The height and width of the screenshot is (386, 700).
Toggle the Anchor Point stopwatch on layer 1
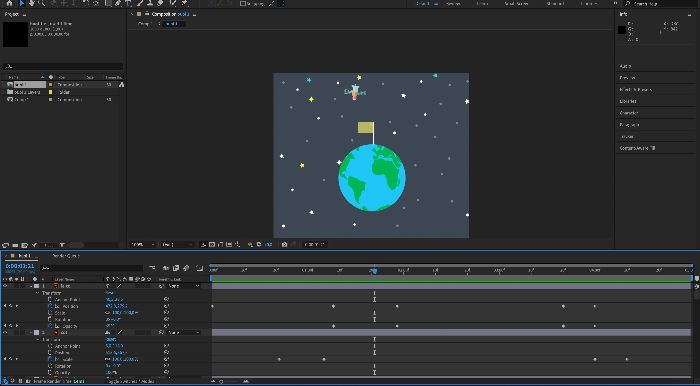(x=50, y=299)
